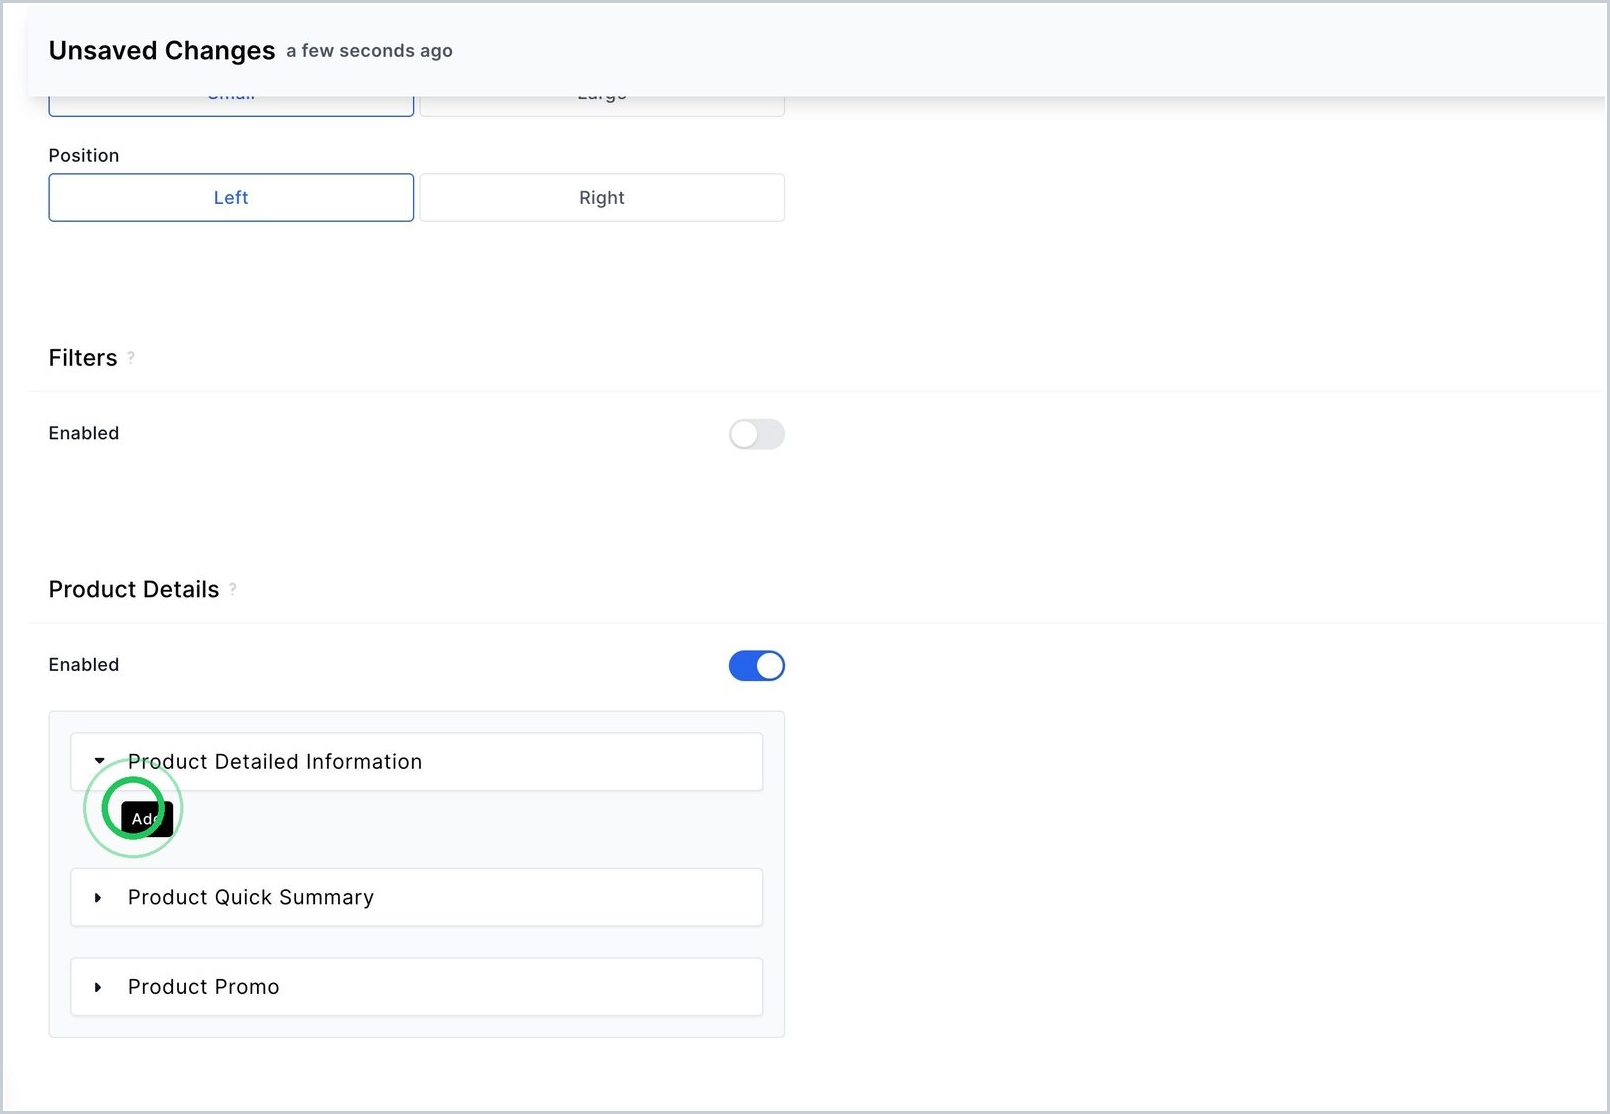Select the Right position option
The width and height of the screenshot is (1610, 1114).
tap(602, 198)
